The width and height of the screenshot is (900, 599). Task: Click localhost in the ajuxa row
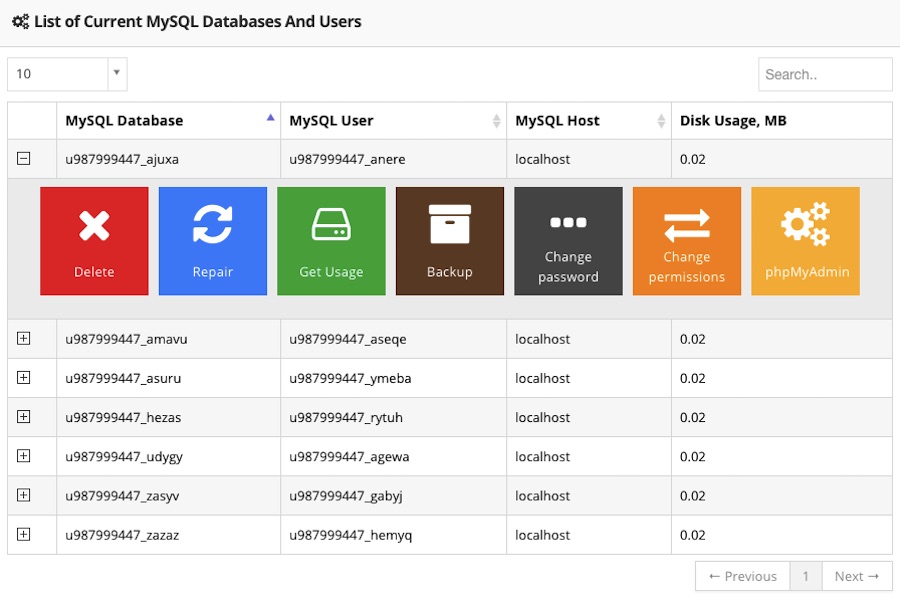[x=542, y=159]
